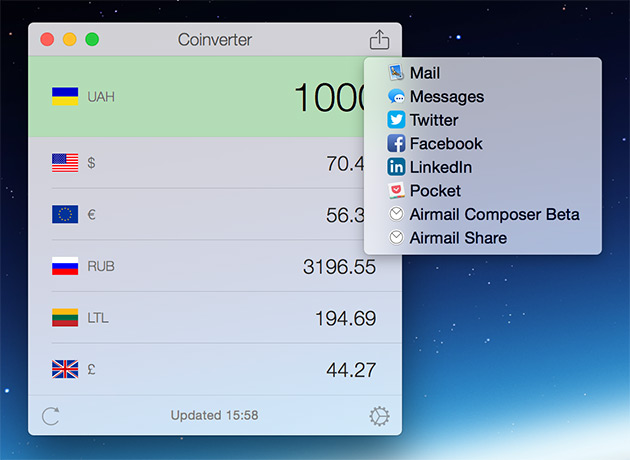Click the £ currency symbol label
This screenshot has width=630, height=460.
tap(91, 369)
